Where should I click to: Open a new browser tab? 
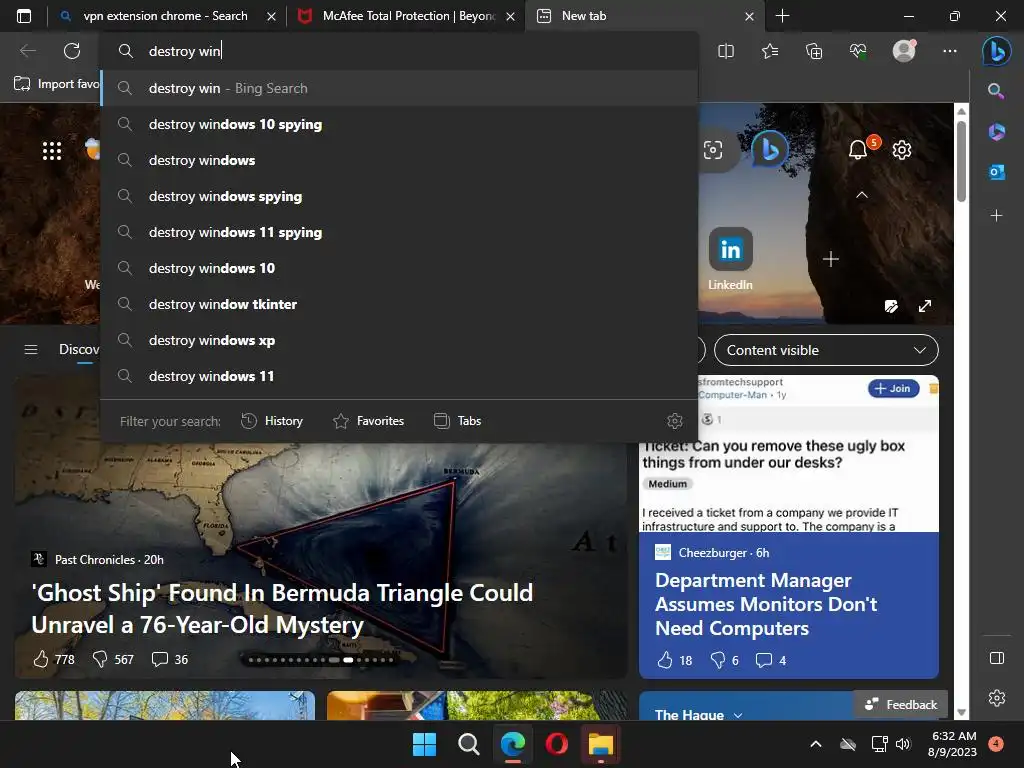click(782, 16)
